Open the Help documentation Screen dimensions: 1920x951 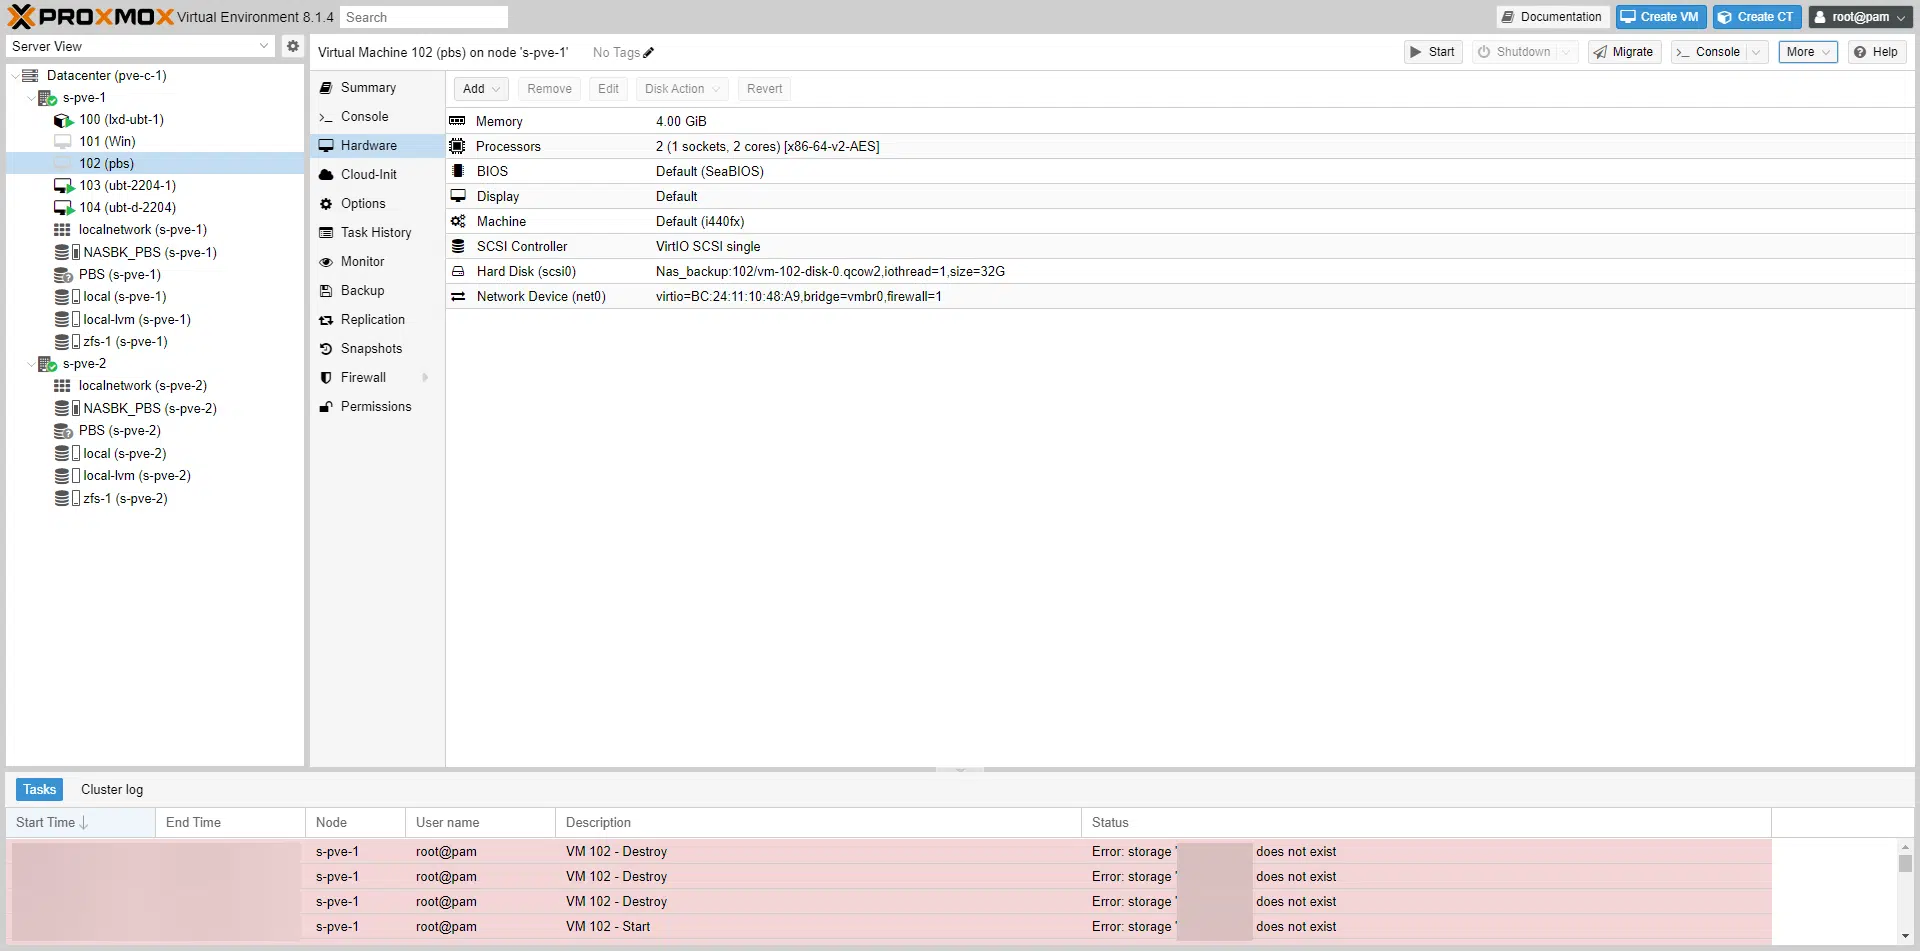pos(1876,51)
